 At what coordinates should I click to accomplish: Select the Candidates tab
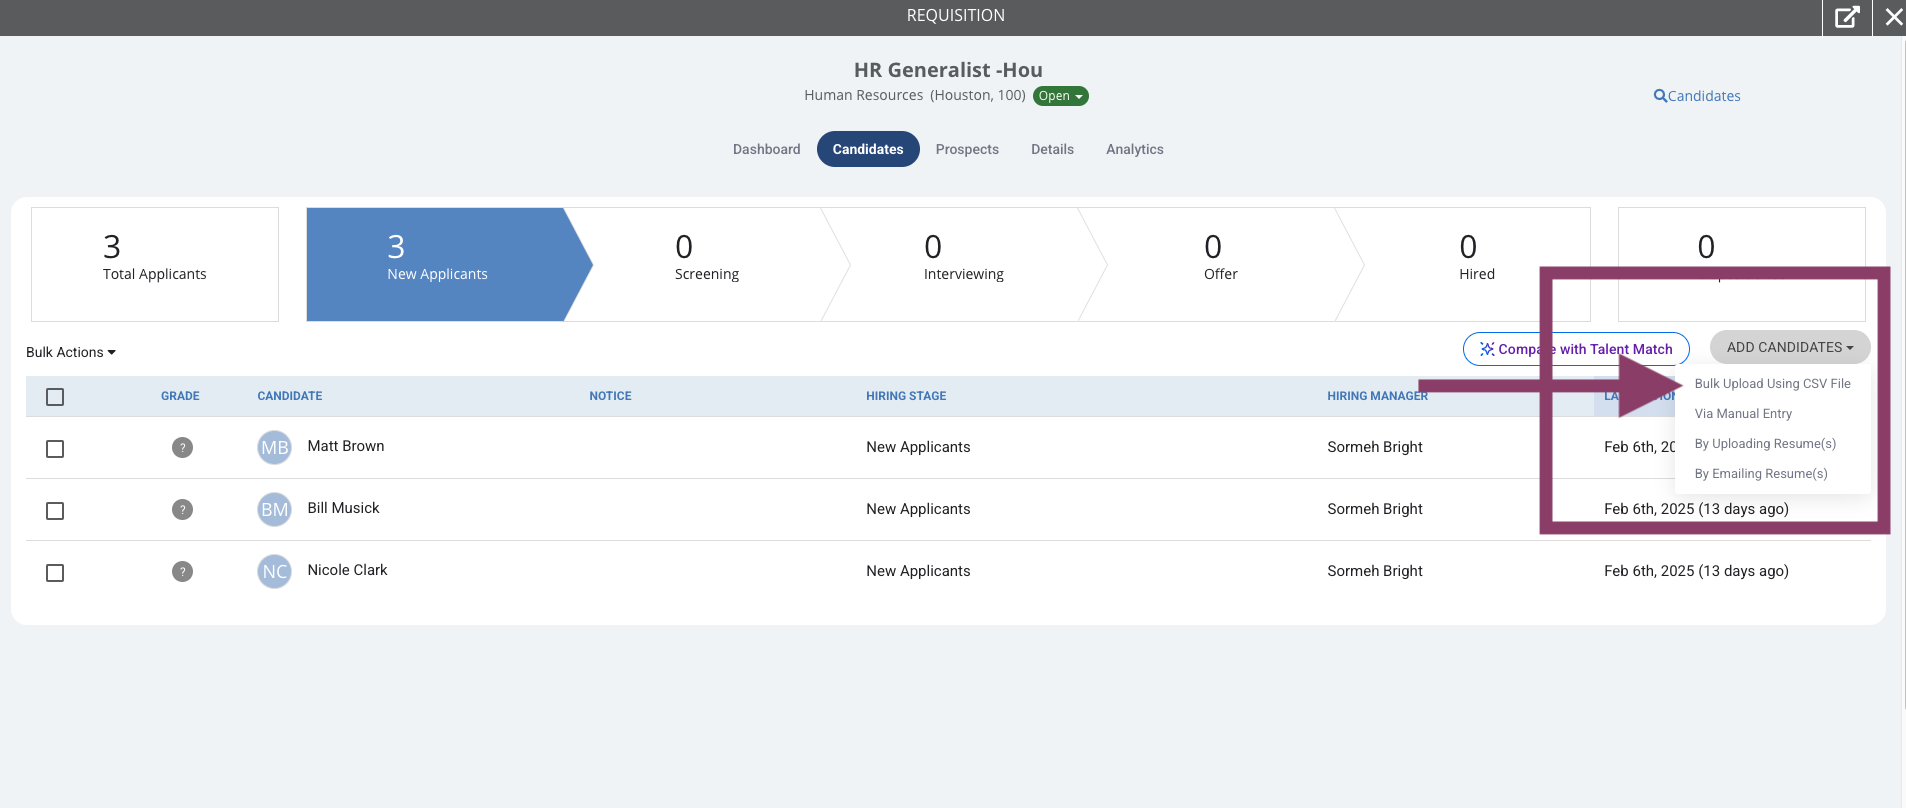[868, 149]
